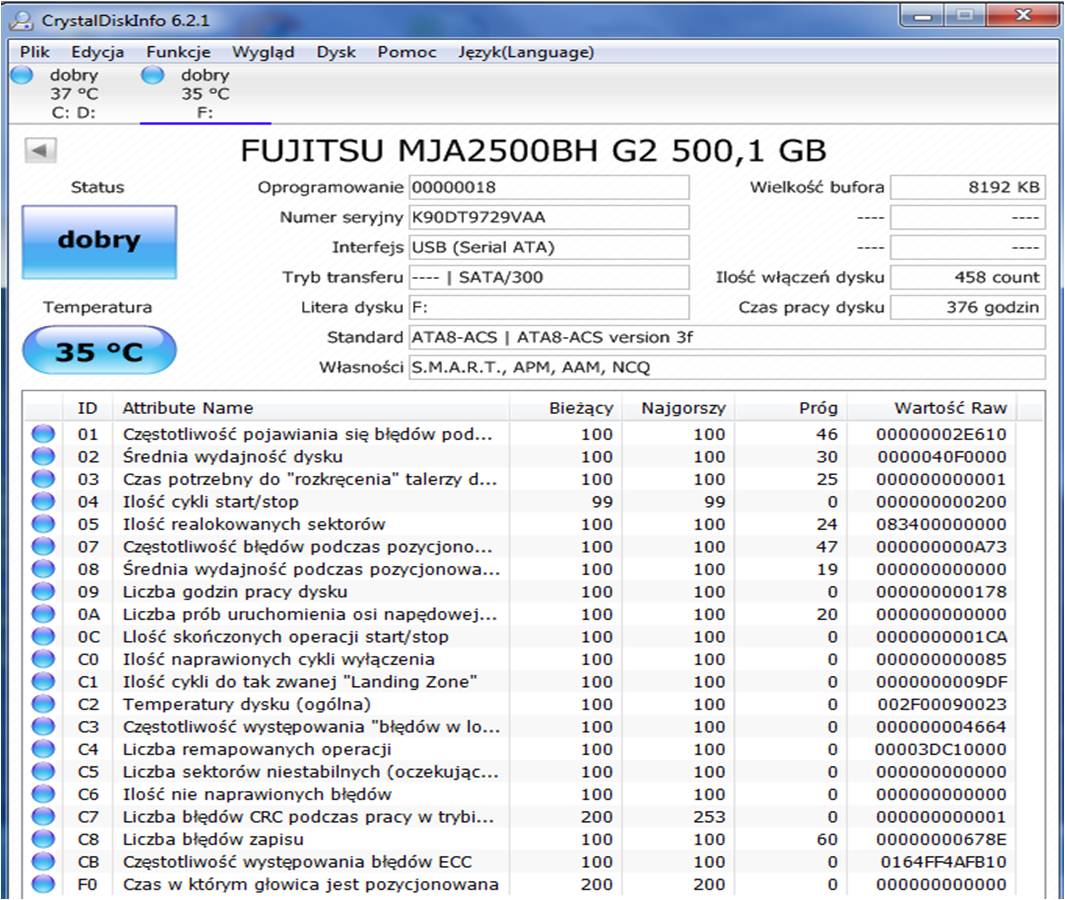Screen dimensions: 1065x900
Task: Click the Próg column header
Action: click(x=791, y=408)
